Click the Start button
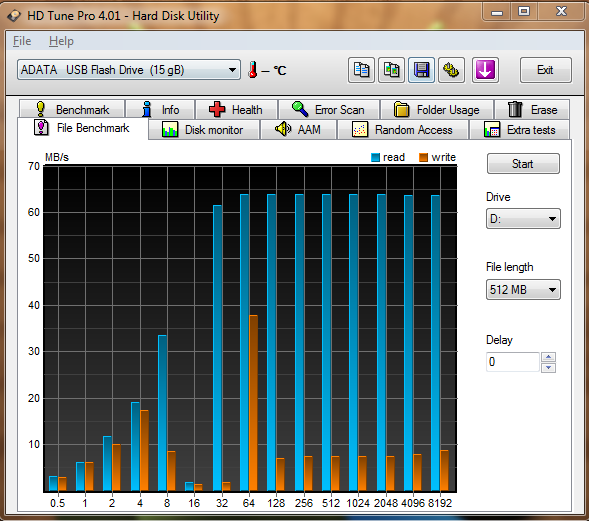The width and height of the screenshot is (589, 521). click(x=523, y=164)
